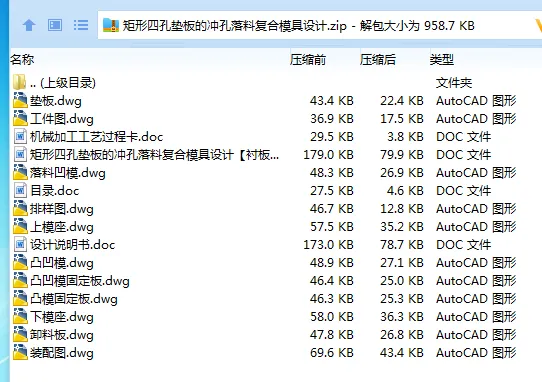Click the icon of 凸凹模.dwg
The height and width of the screenshot is (382, 542).
click(x=20, y=262)
